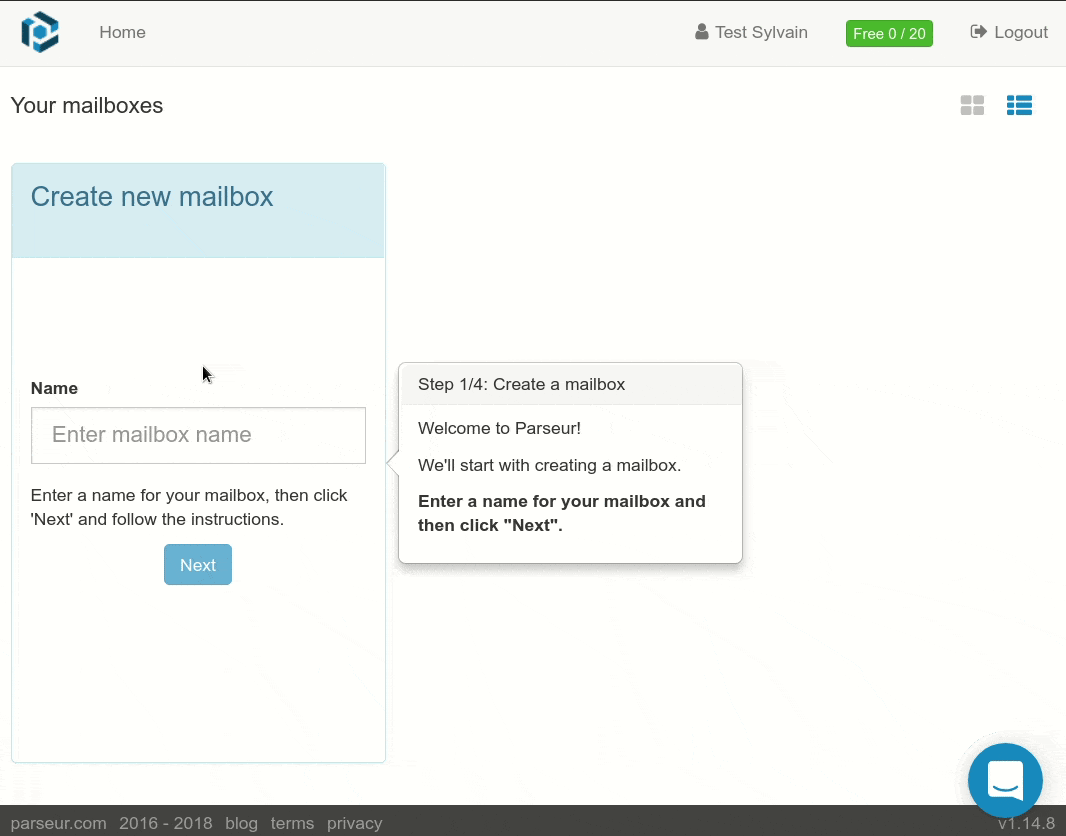This screenshot has height=836, width=1066.
Task: Click the logout arrow icon
Action: 978,31
